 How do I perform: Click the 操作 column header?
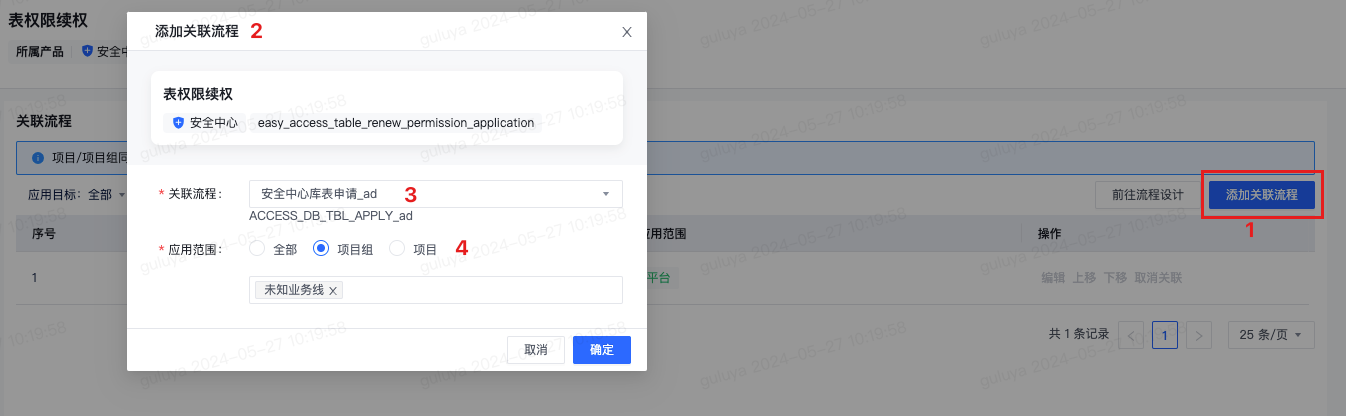click(x=1049, y=233)
